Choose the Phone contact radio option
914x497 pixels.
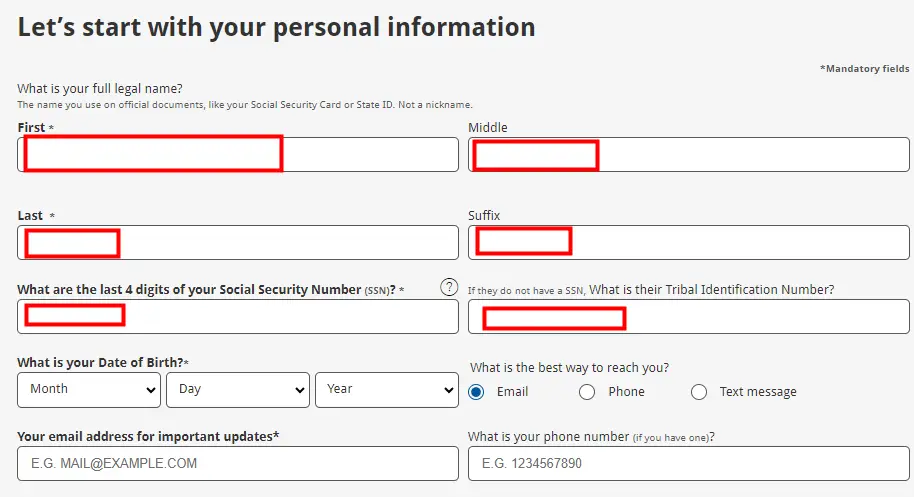coord(587,392)
